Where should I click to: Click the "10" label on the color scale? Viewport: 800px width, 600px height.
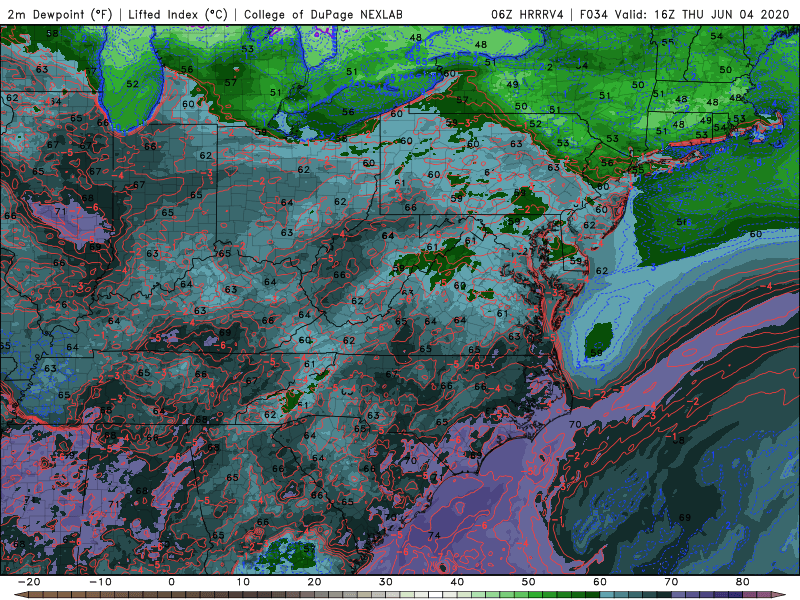tap(243, 582)
